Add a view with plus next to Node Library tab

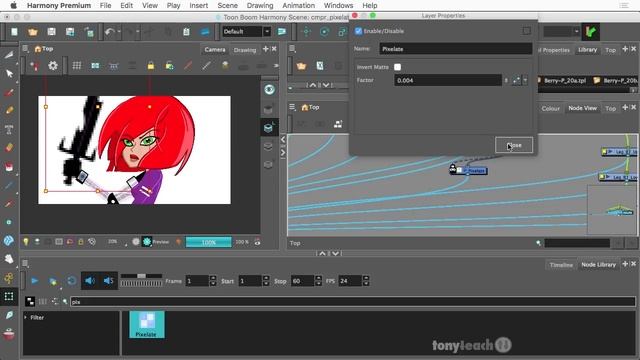(x=625, y=264)
